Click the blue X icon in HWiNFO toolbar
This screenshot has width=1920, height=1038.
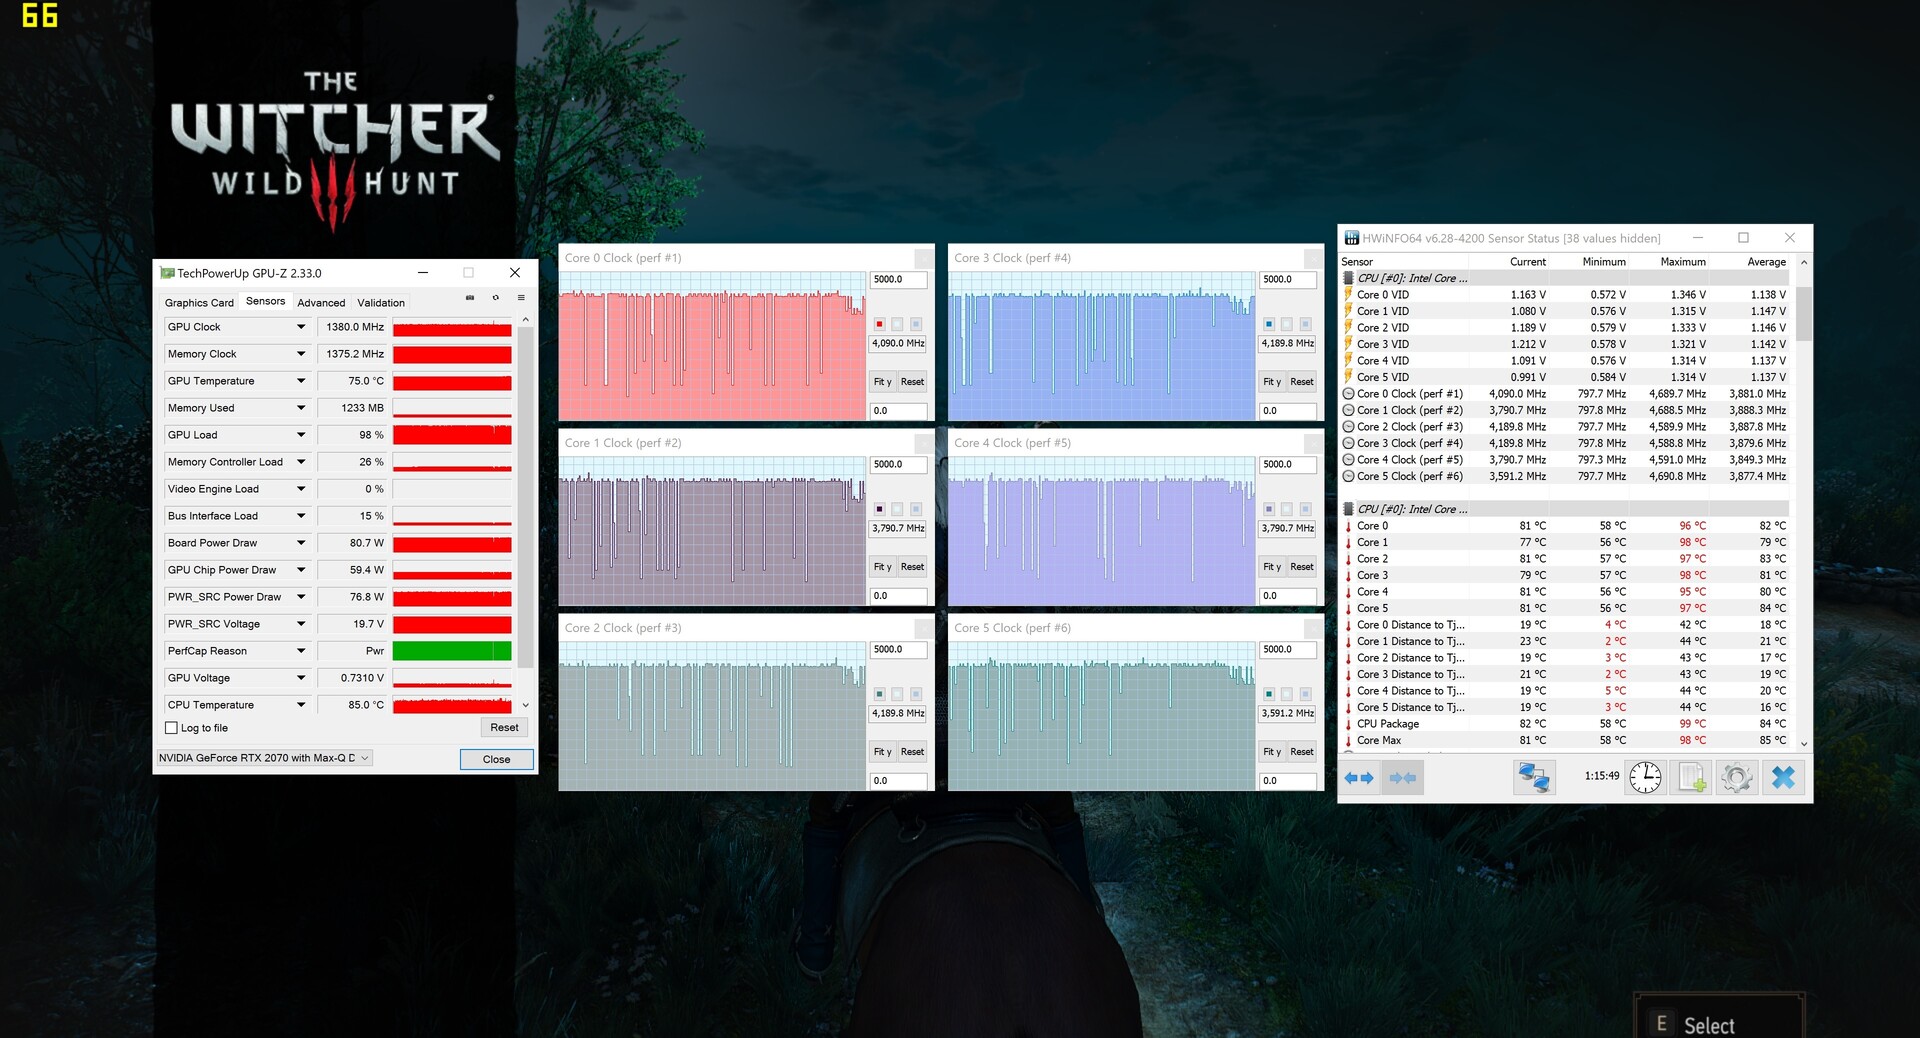coord(1783,777)
